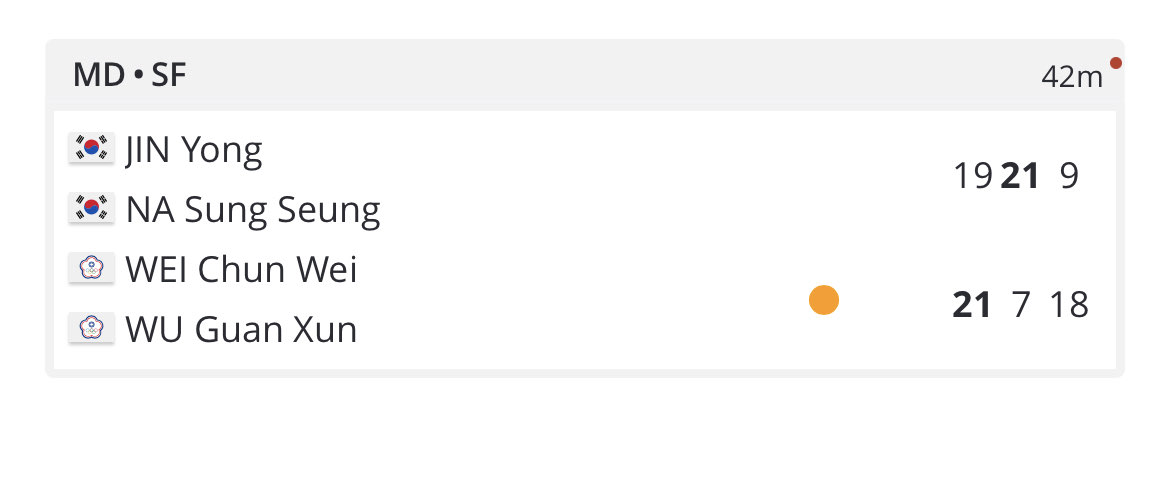Click the MD • SF match header
This screenshot has width=1170, height=481.
coord(129,75)
